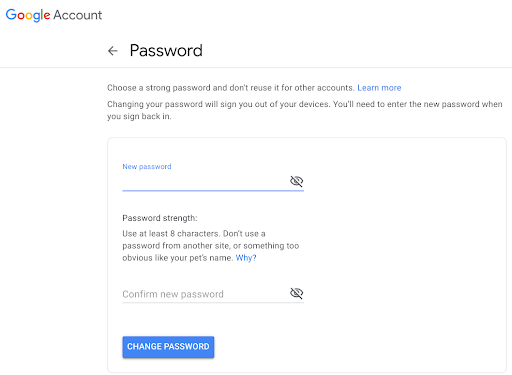This screenshot has width=512, height=375.
Task: Click the pet's name hint text line
Action: click(x=178, y=258)
